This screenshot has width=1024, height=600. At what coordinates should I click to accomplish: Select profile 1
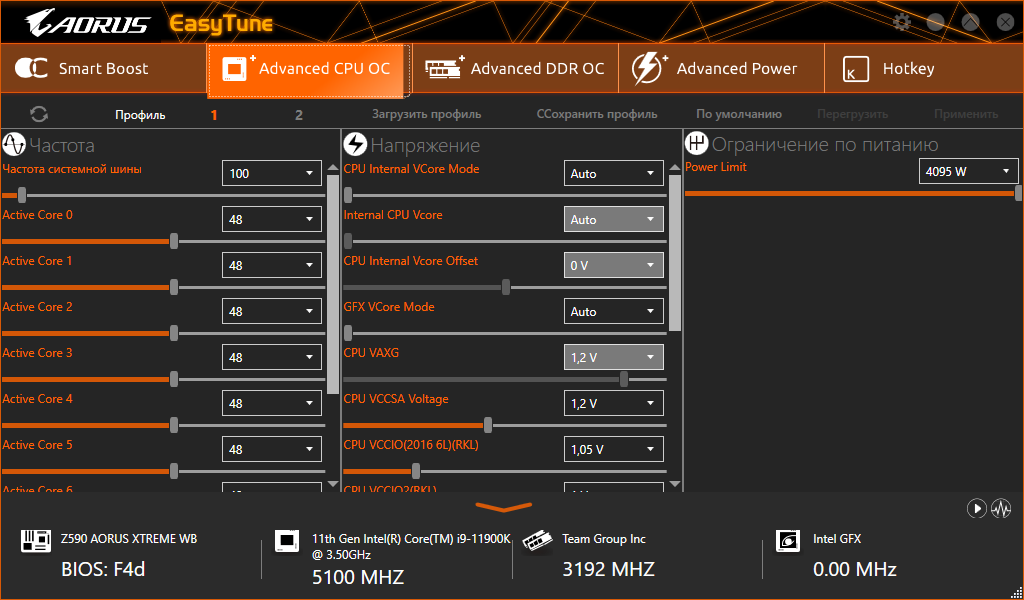[x=214, y=115]
